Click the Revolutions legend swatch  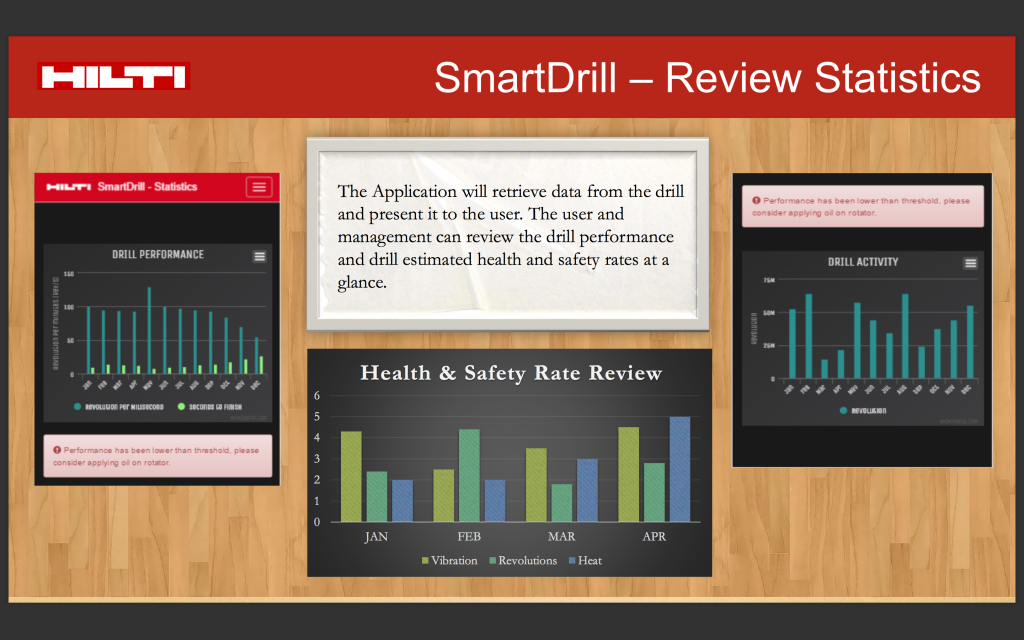(492, 560)
